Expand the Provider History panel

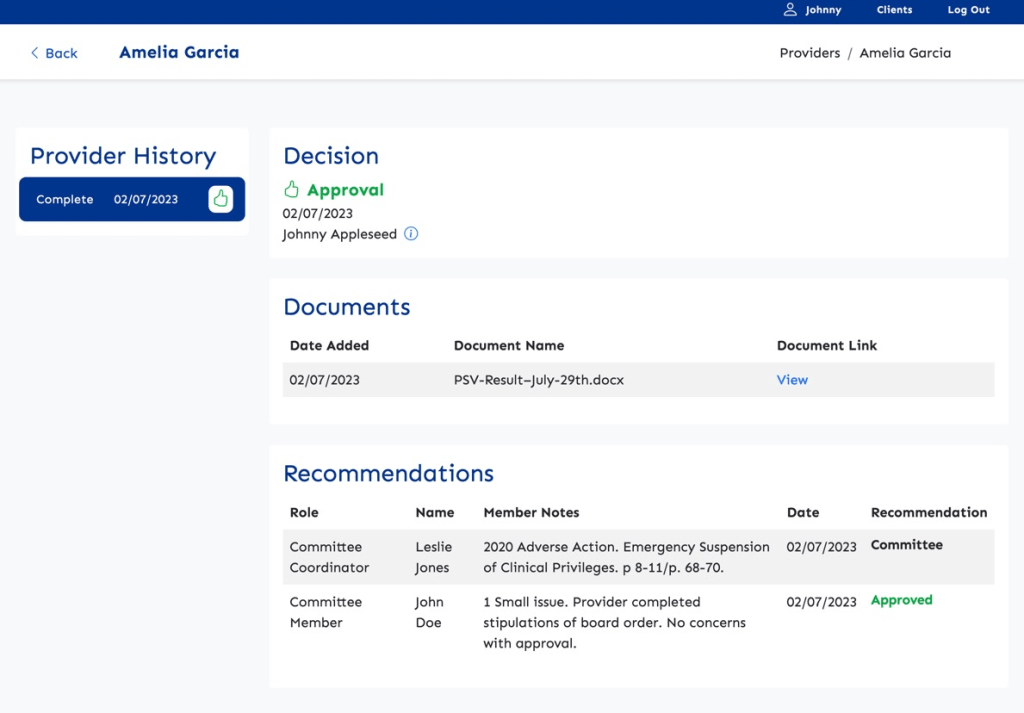(x=123, y=156)
